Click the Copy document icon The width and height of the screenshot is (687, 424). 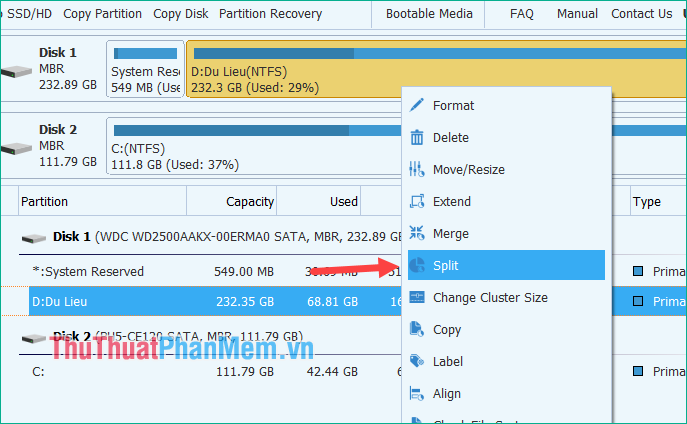pos(417,329)
